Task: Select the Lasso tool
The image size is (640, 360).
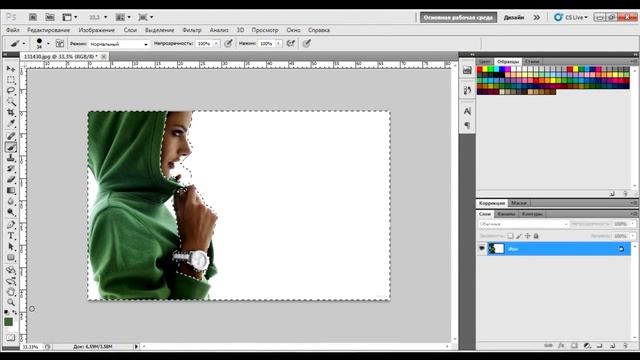Action: click(11, 90)
